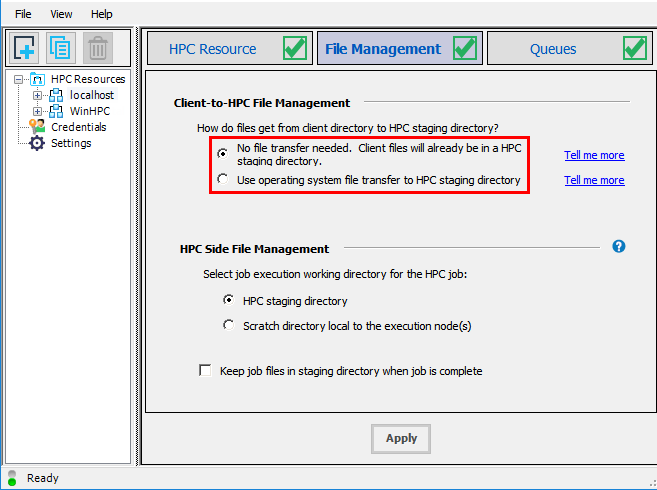Click the green checkmark on File Management tab
Viewport: 657px width, 490px height.
click(x=465, y=48)
